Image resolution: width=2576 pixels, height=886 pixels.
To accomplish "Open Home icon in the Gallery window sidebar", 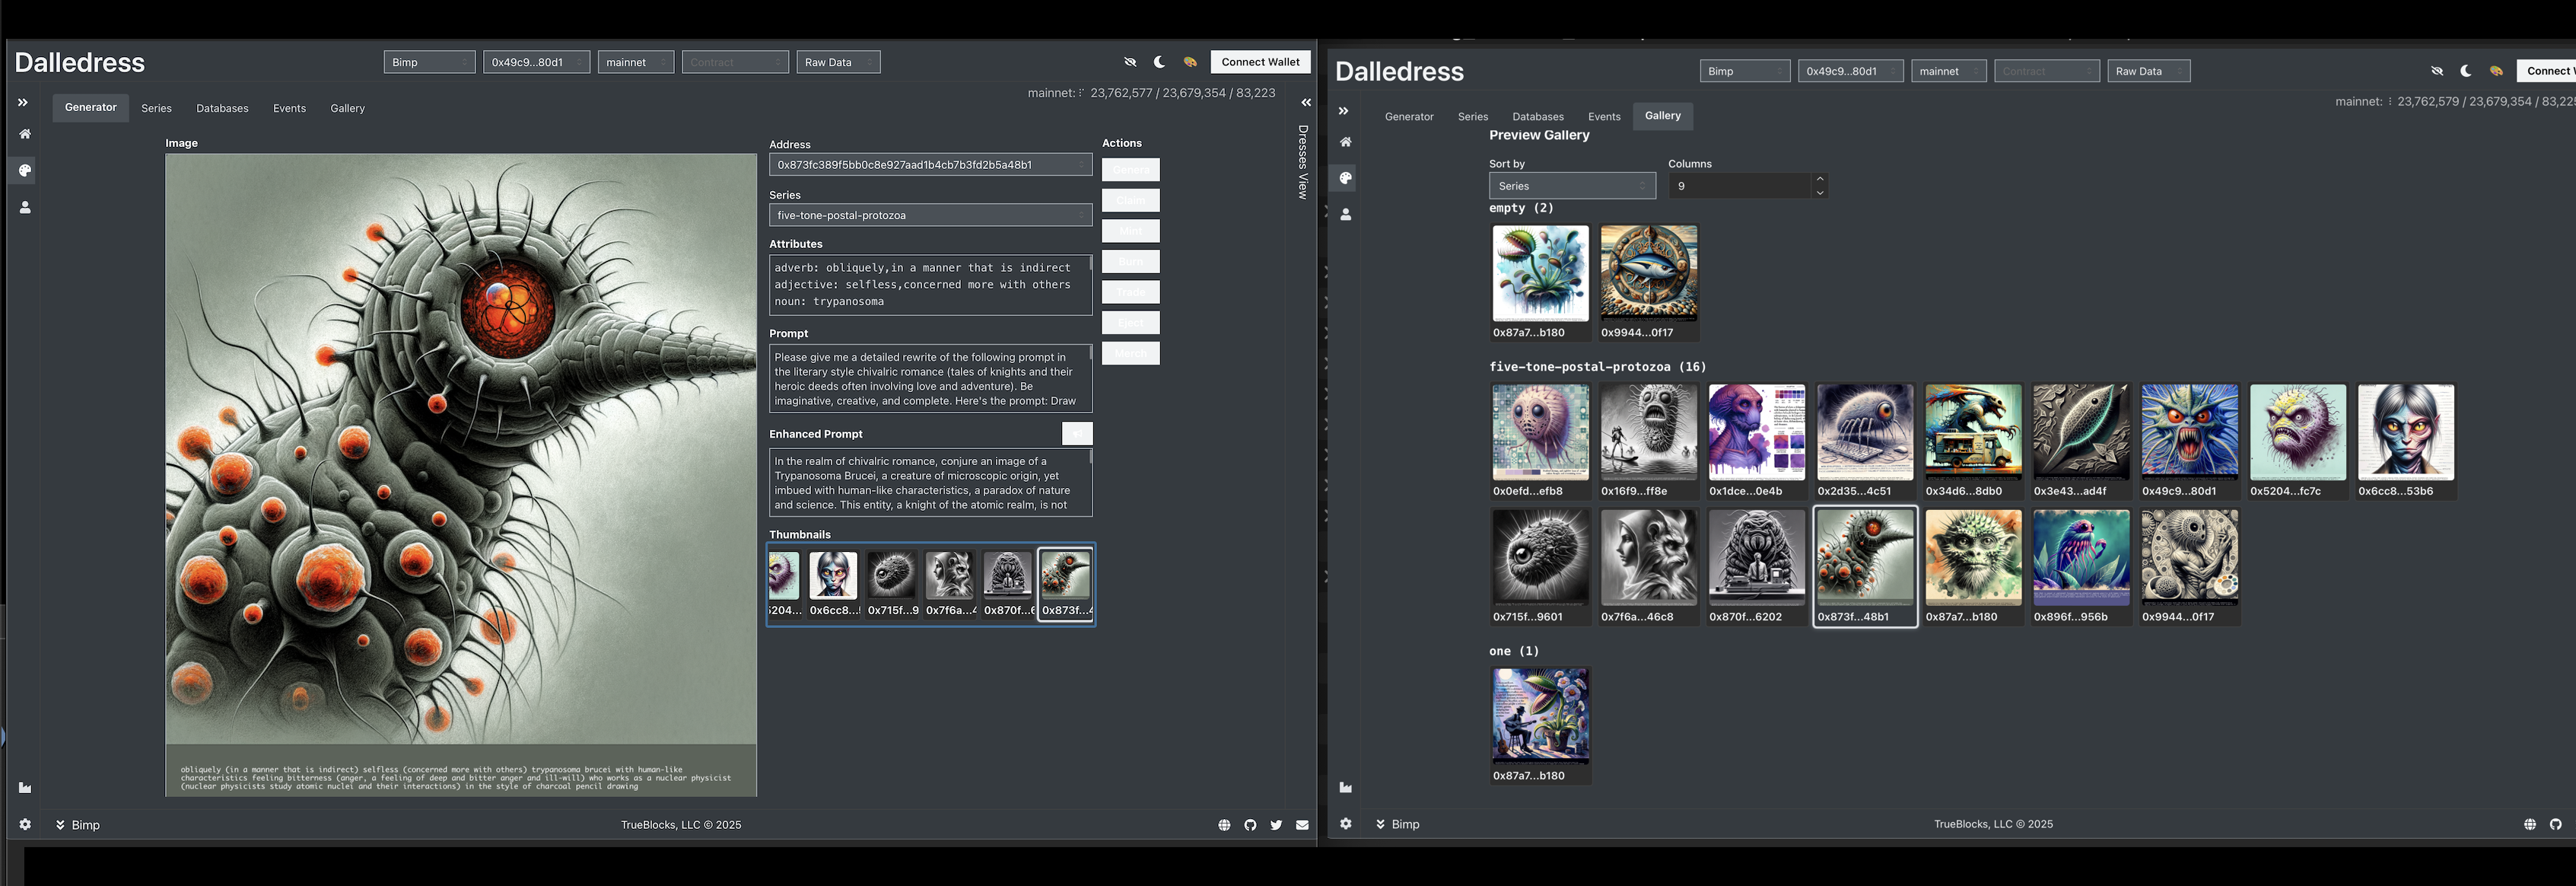I will coord(1346,142).
